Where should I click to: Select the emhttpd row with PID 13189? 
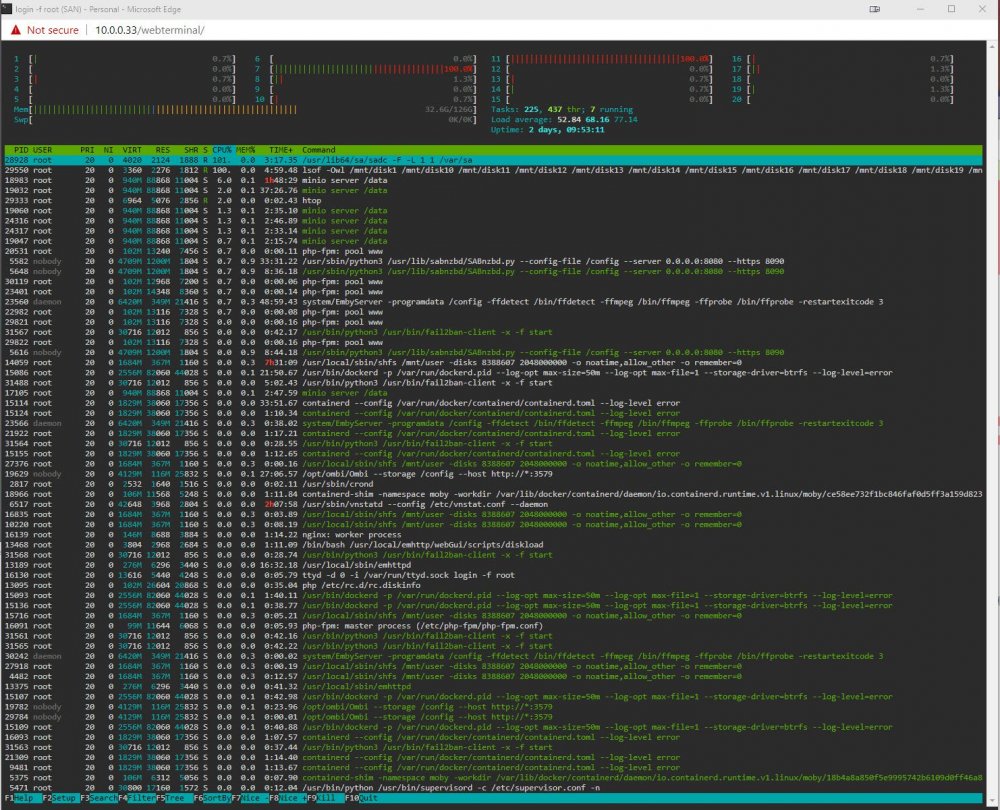click(x=493, y=565)
